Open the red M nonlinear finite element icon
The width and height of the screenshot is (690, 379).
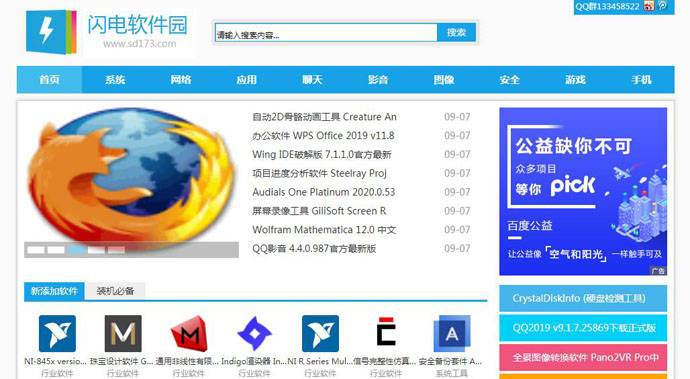click(x=189, y=333)
